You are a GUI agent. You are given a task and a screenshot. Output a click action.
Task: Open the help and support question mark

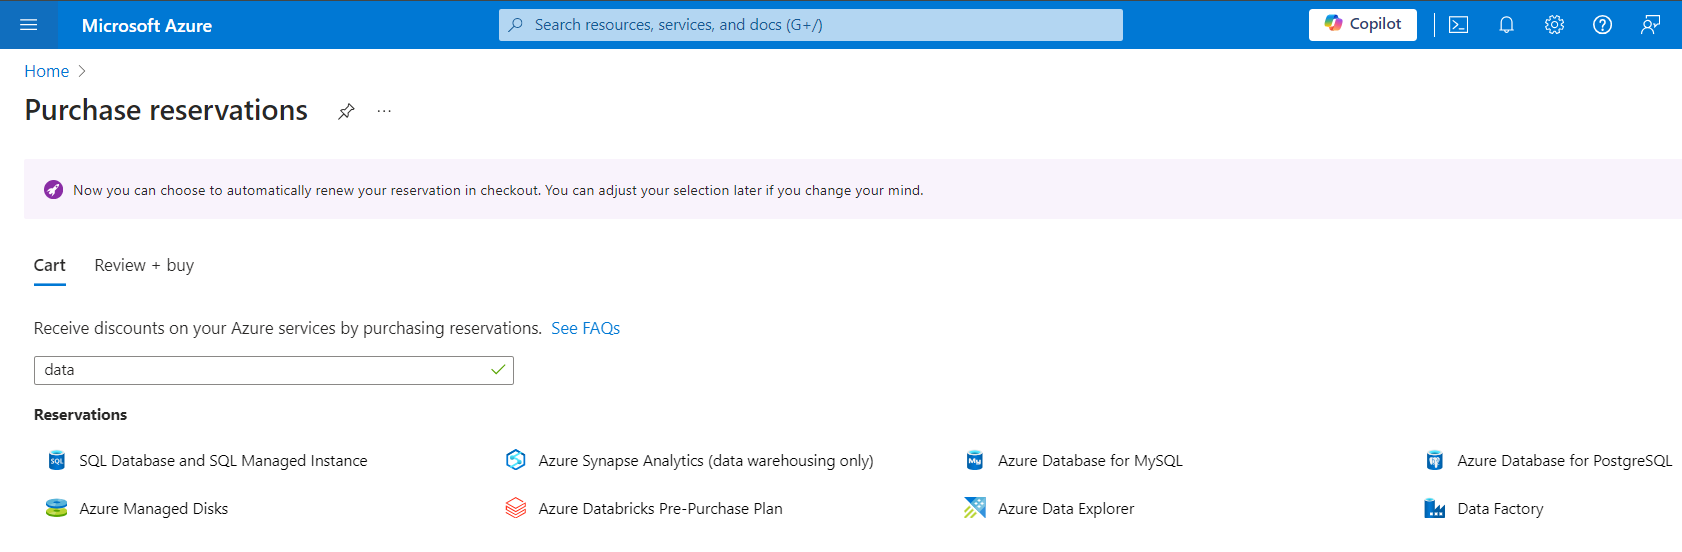click(1602, 25)
